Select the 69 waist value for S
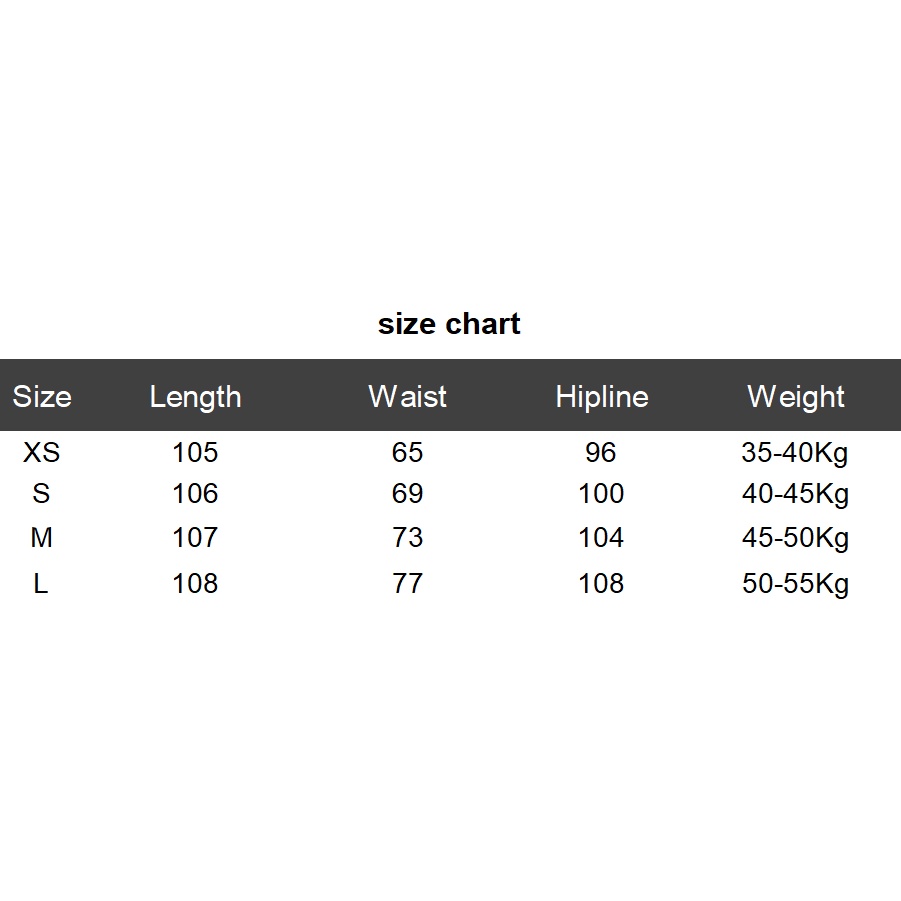The width and height of the screenshot is (901, 901). pyautogui.click(x=407, y=494)
